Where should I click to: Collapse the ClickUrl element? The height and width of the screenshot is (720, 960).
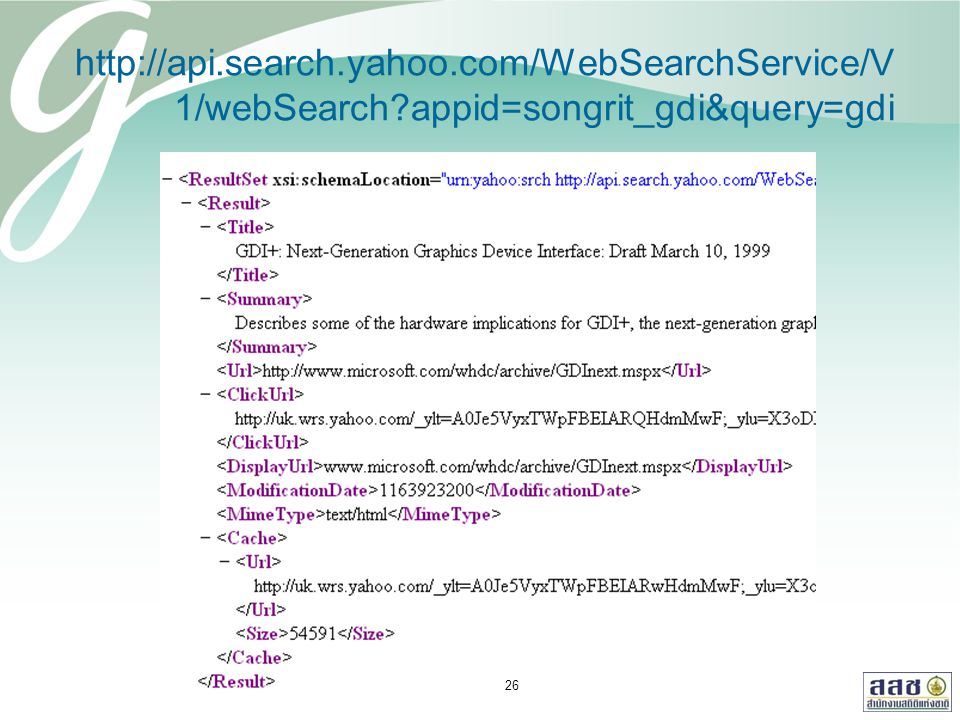click(x=205, y=395)
